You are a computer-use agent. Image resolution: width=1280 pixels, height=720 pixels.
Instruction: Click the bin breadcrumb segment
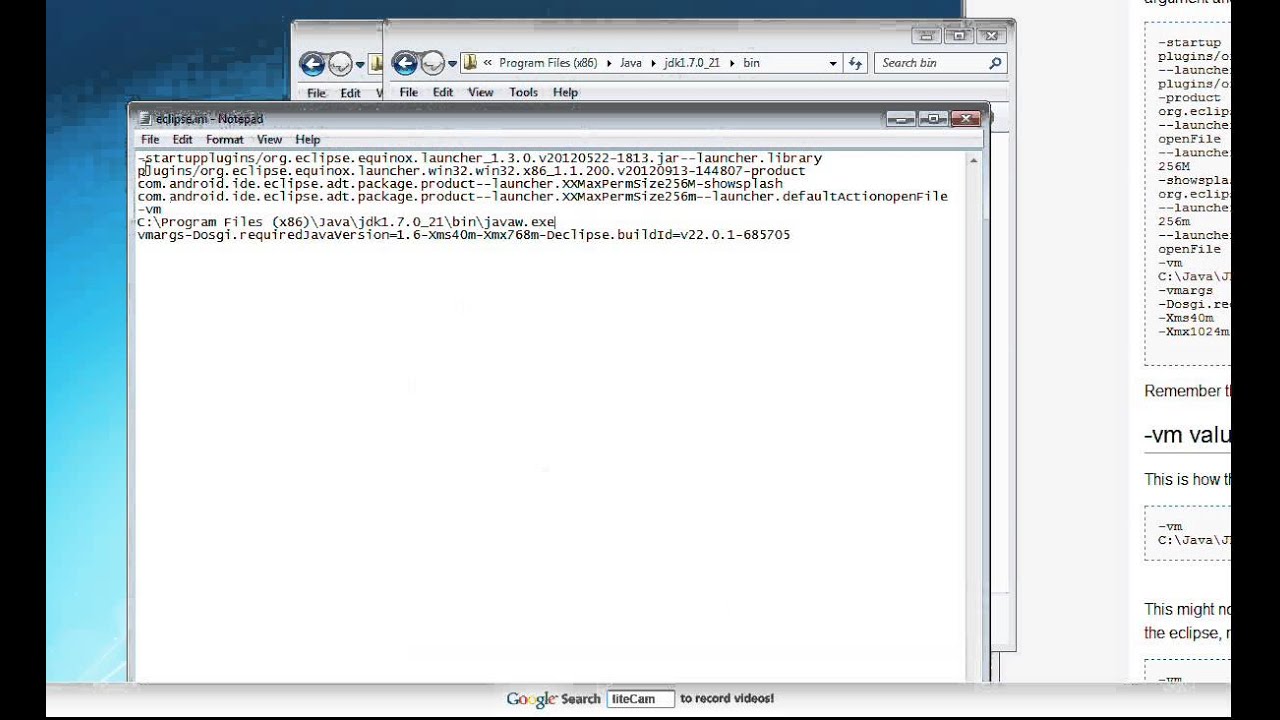(751, 63)
